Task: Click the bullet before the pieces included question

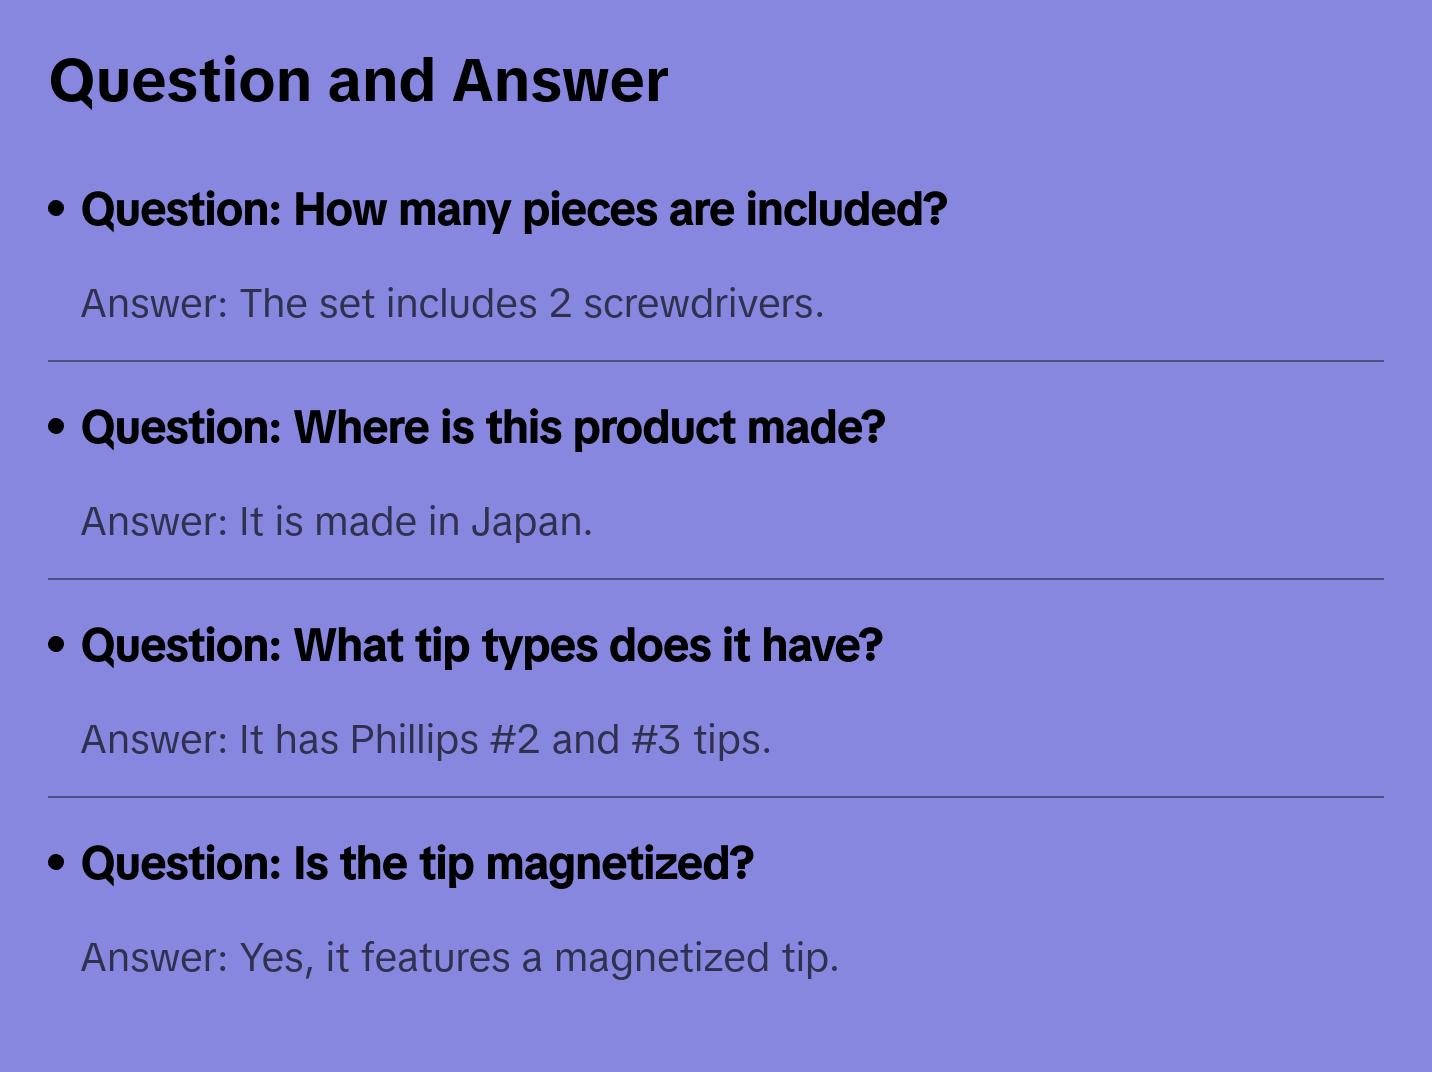Action: pyautogui.click(x=57, y=210)
